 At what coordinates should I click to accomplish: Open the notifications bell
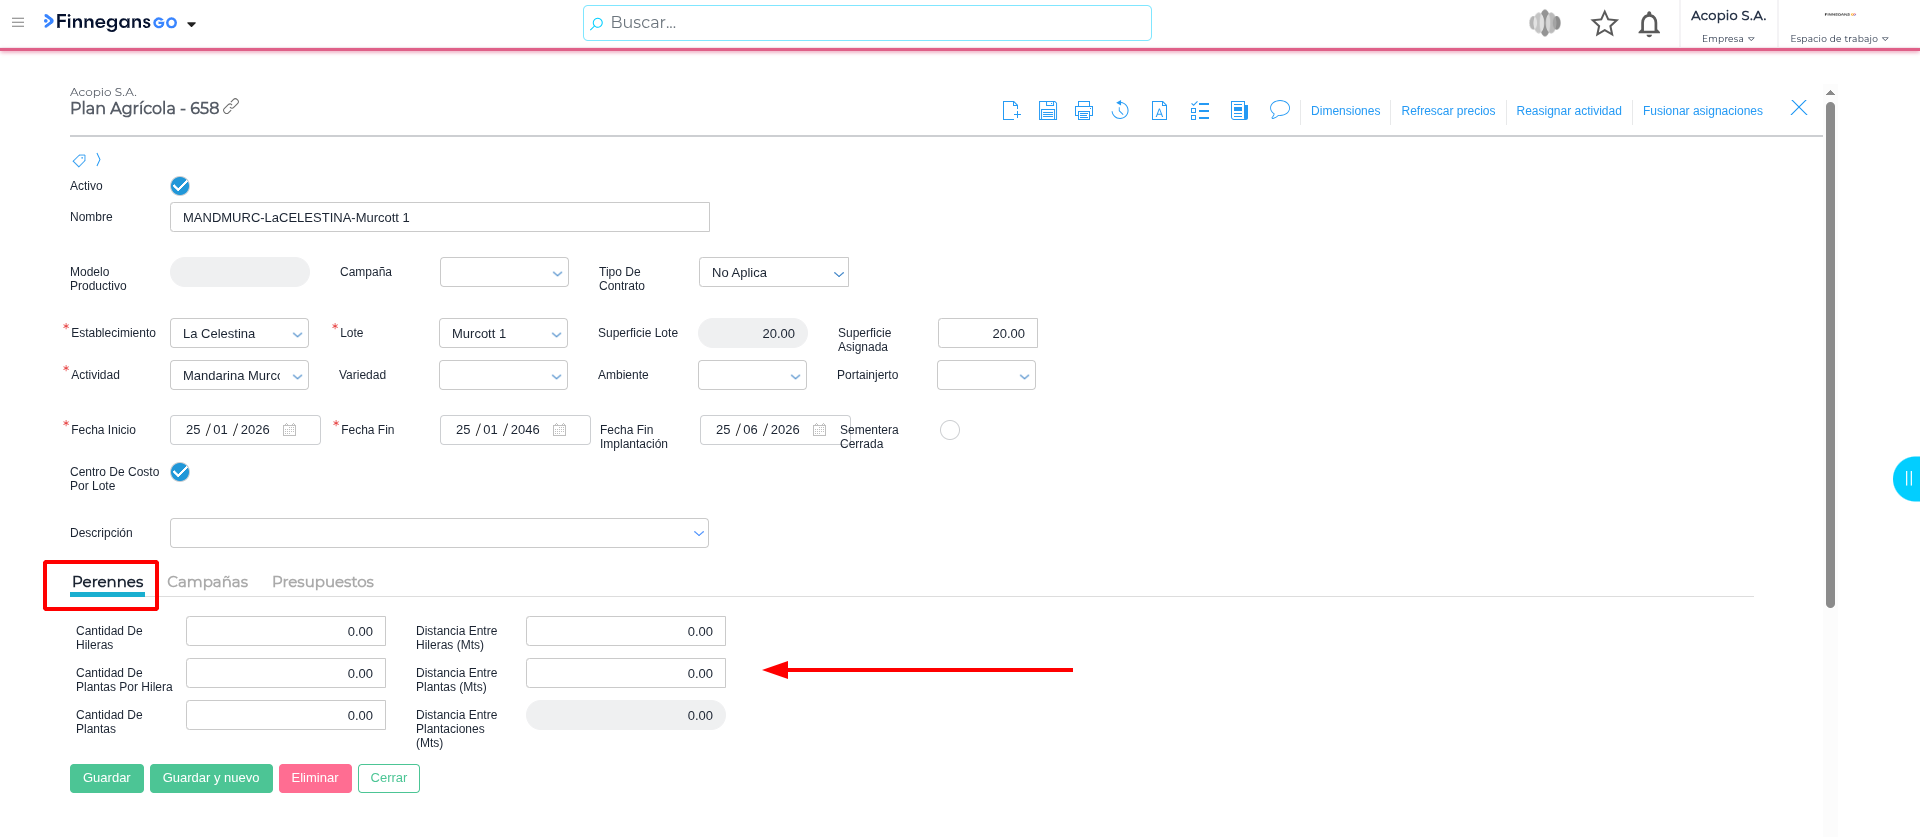(1649, 24)
